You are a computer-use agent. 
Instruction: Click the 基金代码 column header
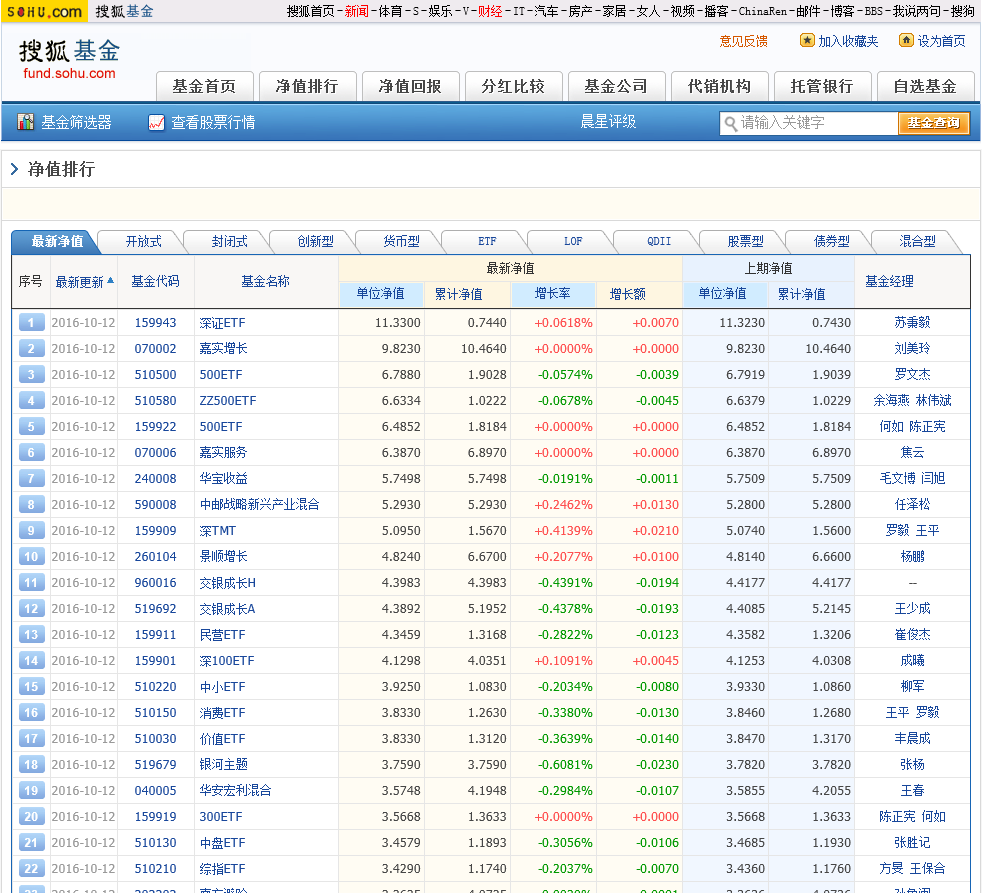155,282
